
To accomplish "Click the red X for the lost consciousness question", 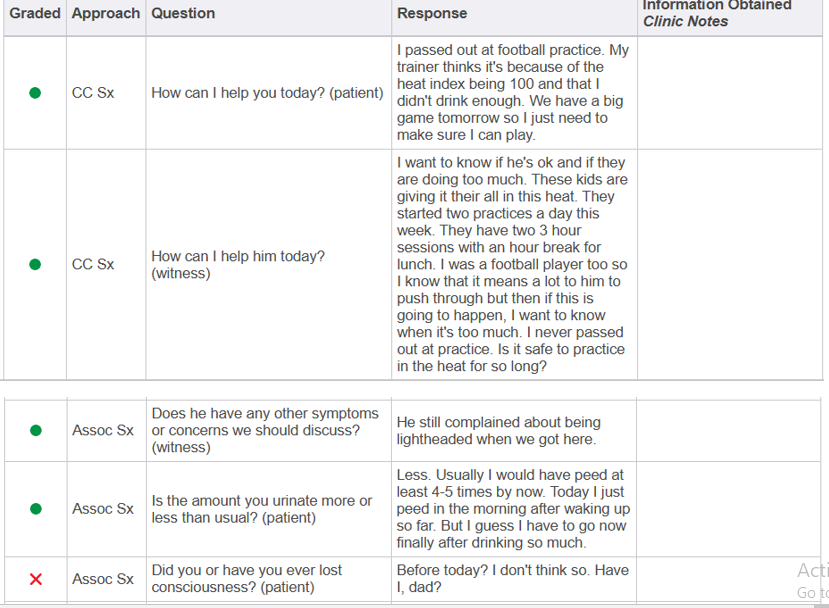I will click(35, 579).
